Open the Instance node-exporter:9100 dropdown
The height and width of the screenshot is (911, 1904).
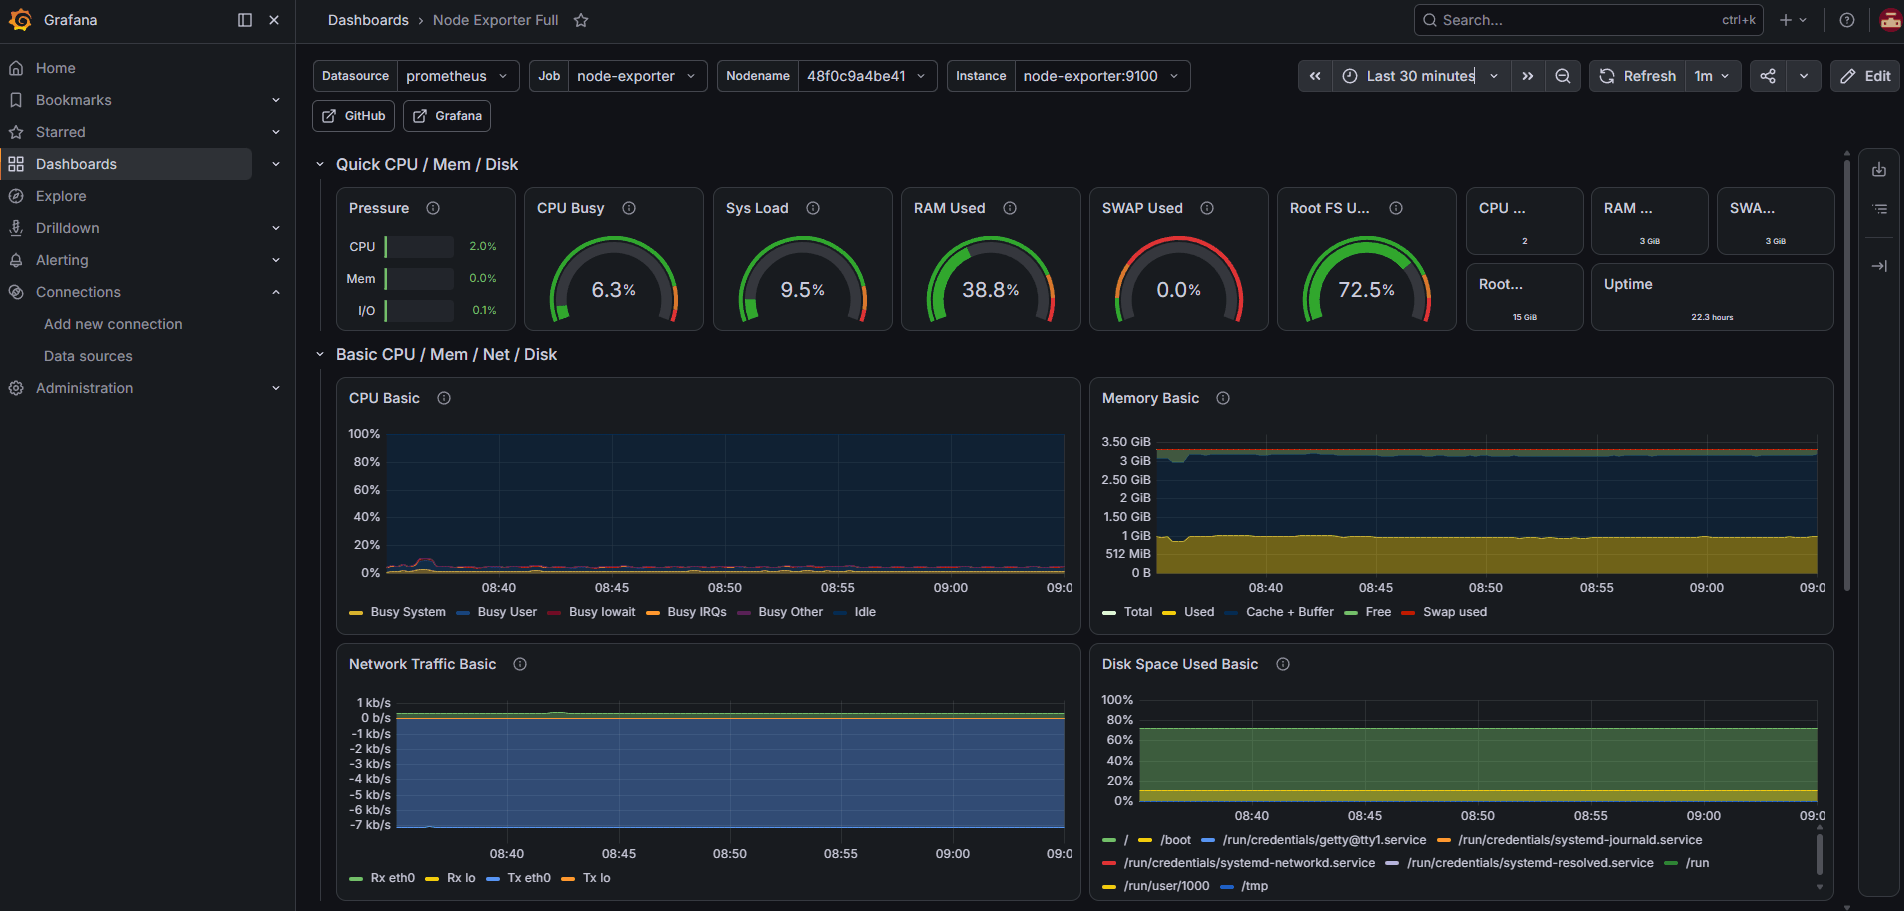click(x=1102, y=76)
